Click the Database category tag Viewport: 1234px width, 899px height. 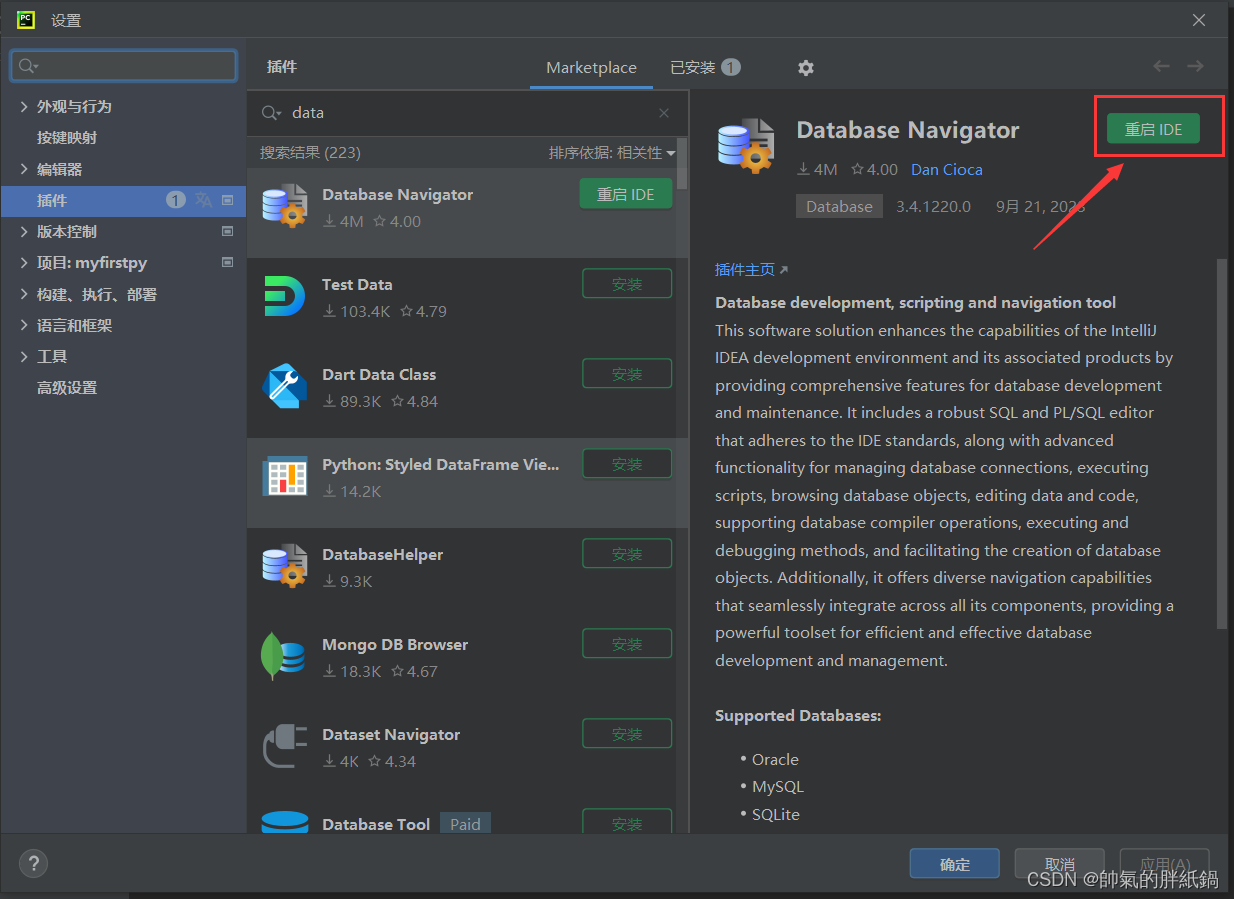(x=839, y=206)
